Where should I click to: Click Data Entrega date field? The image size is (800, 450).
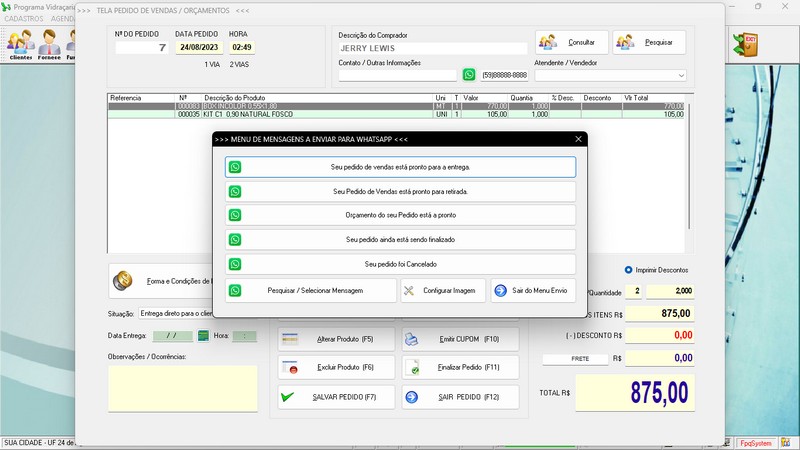172,336
